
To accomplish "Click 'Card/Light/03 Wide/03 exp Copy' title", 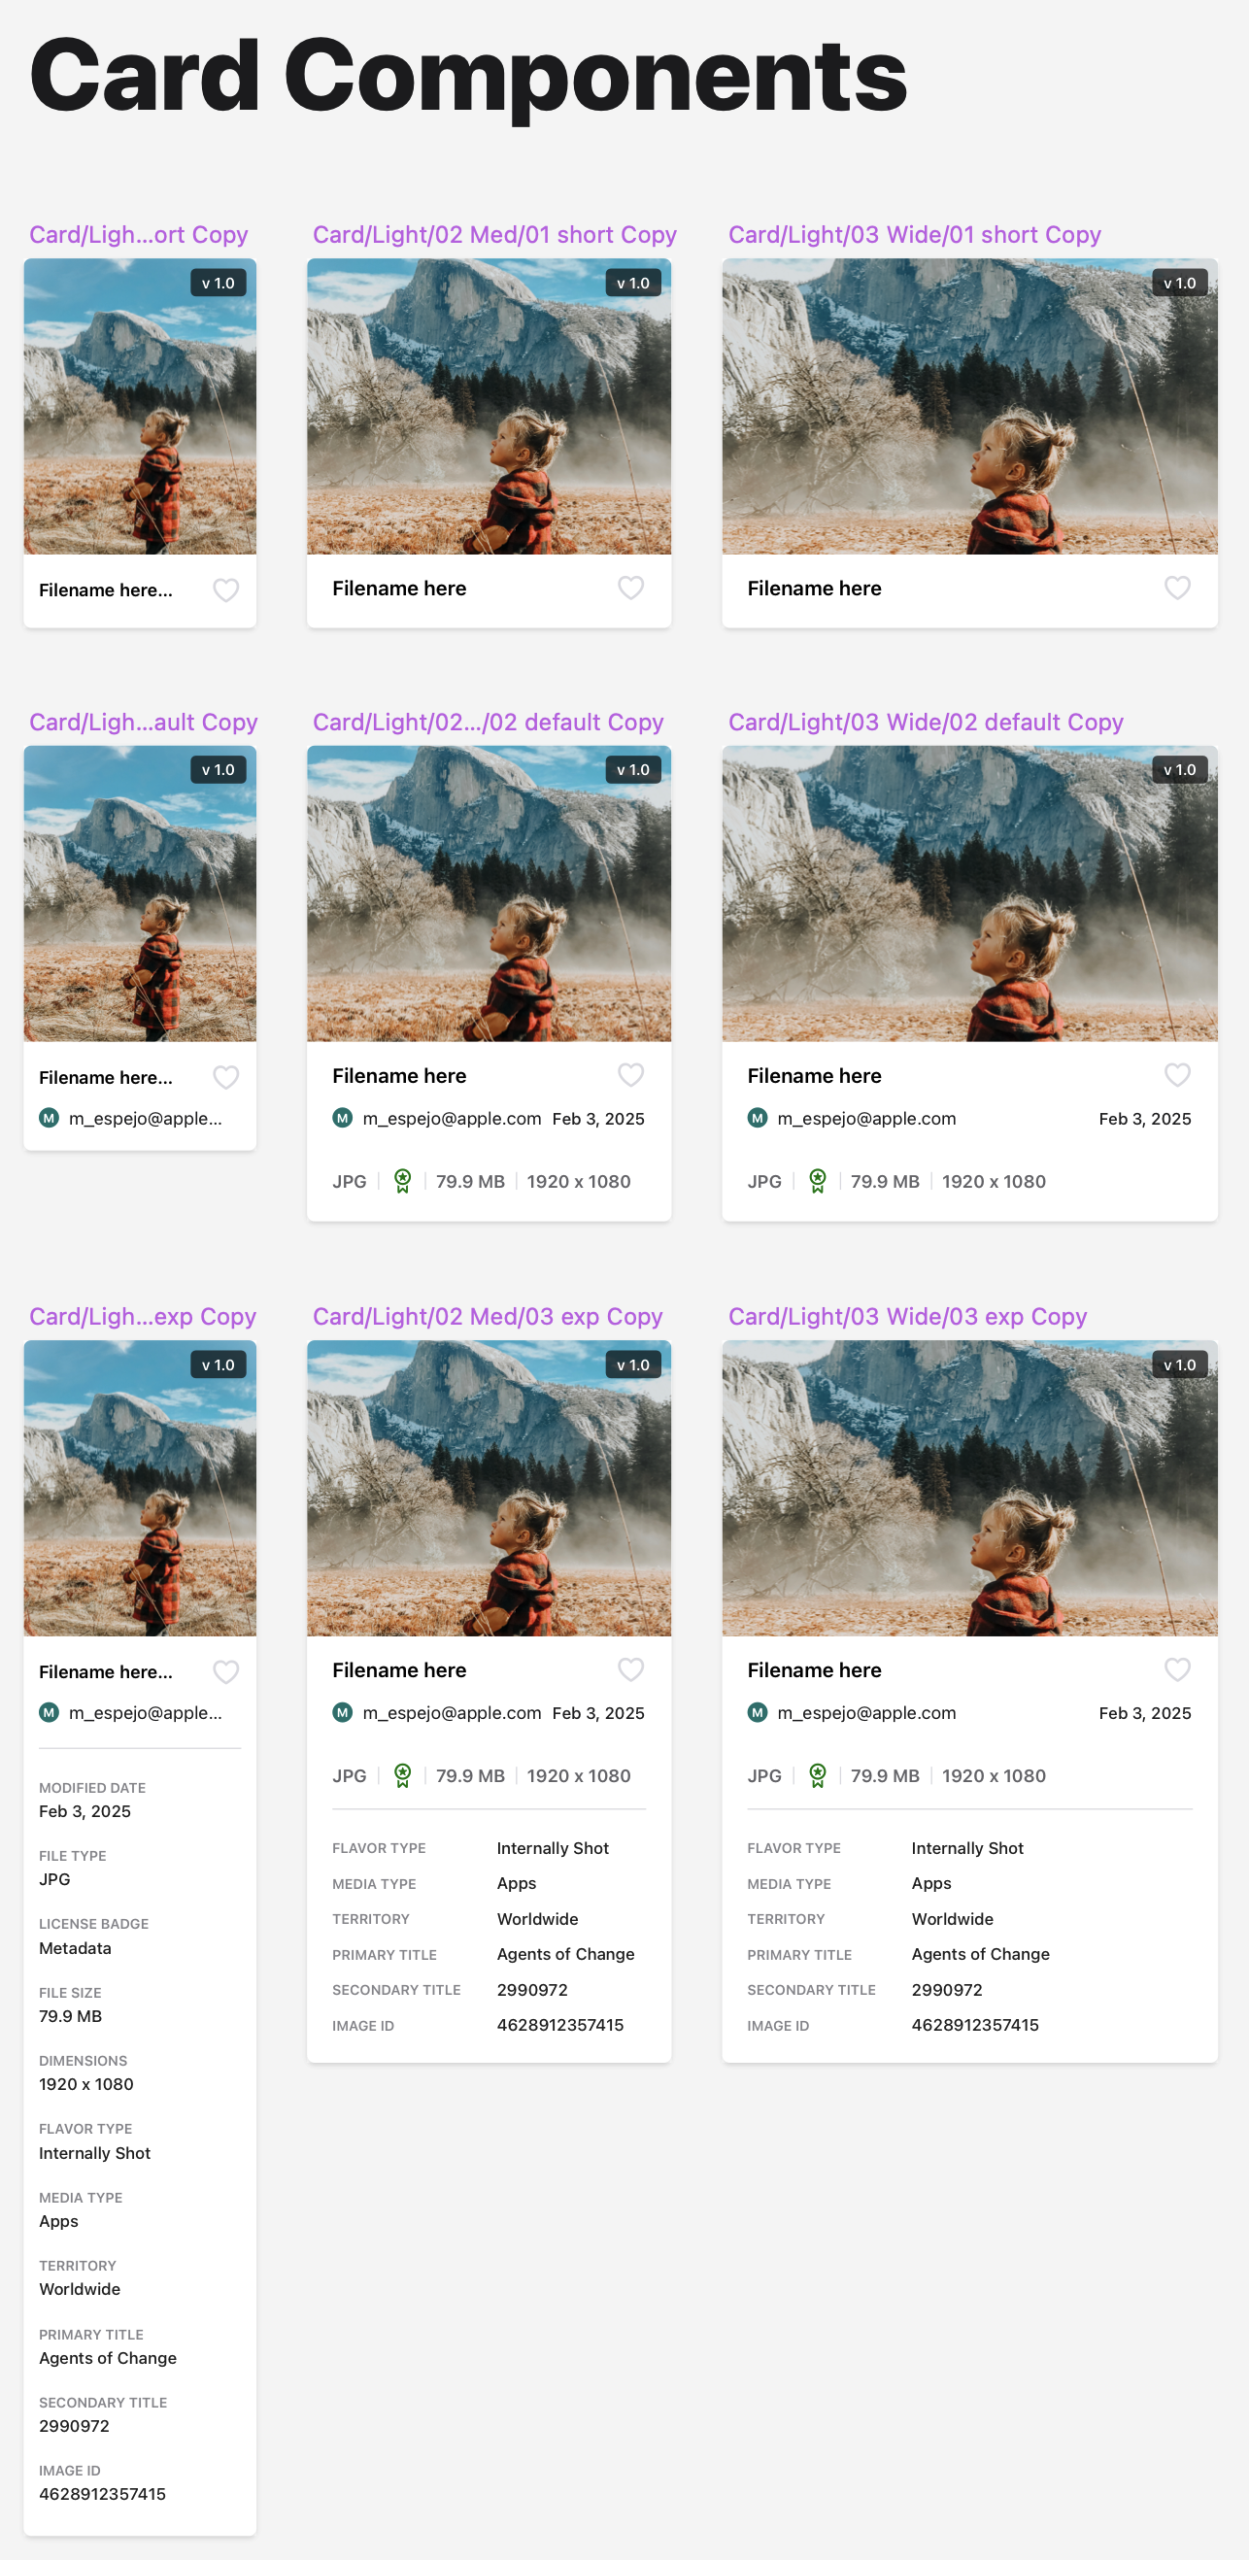I will (x=907, y=1317).
